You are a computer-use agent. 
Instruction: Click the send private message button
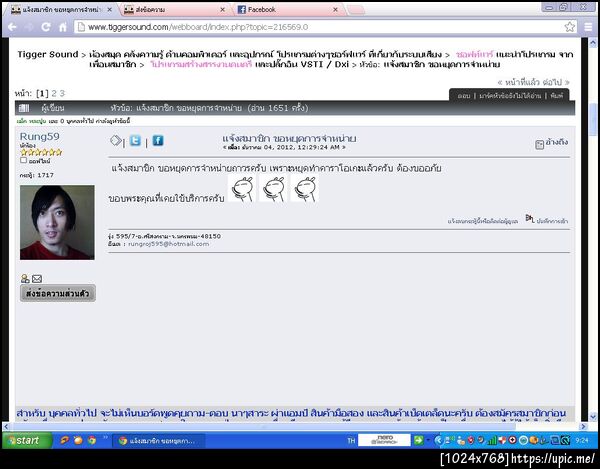tap(58, 293)
